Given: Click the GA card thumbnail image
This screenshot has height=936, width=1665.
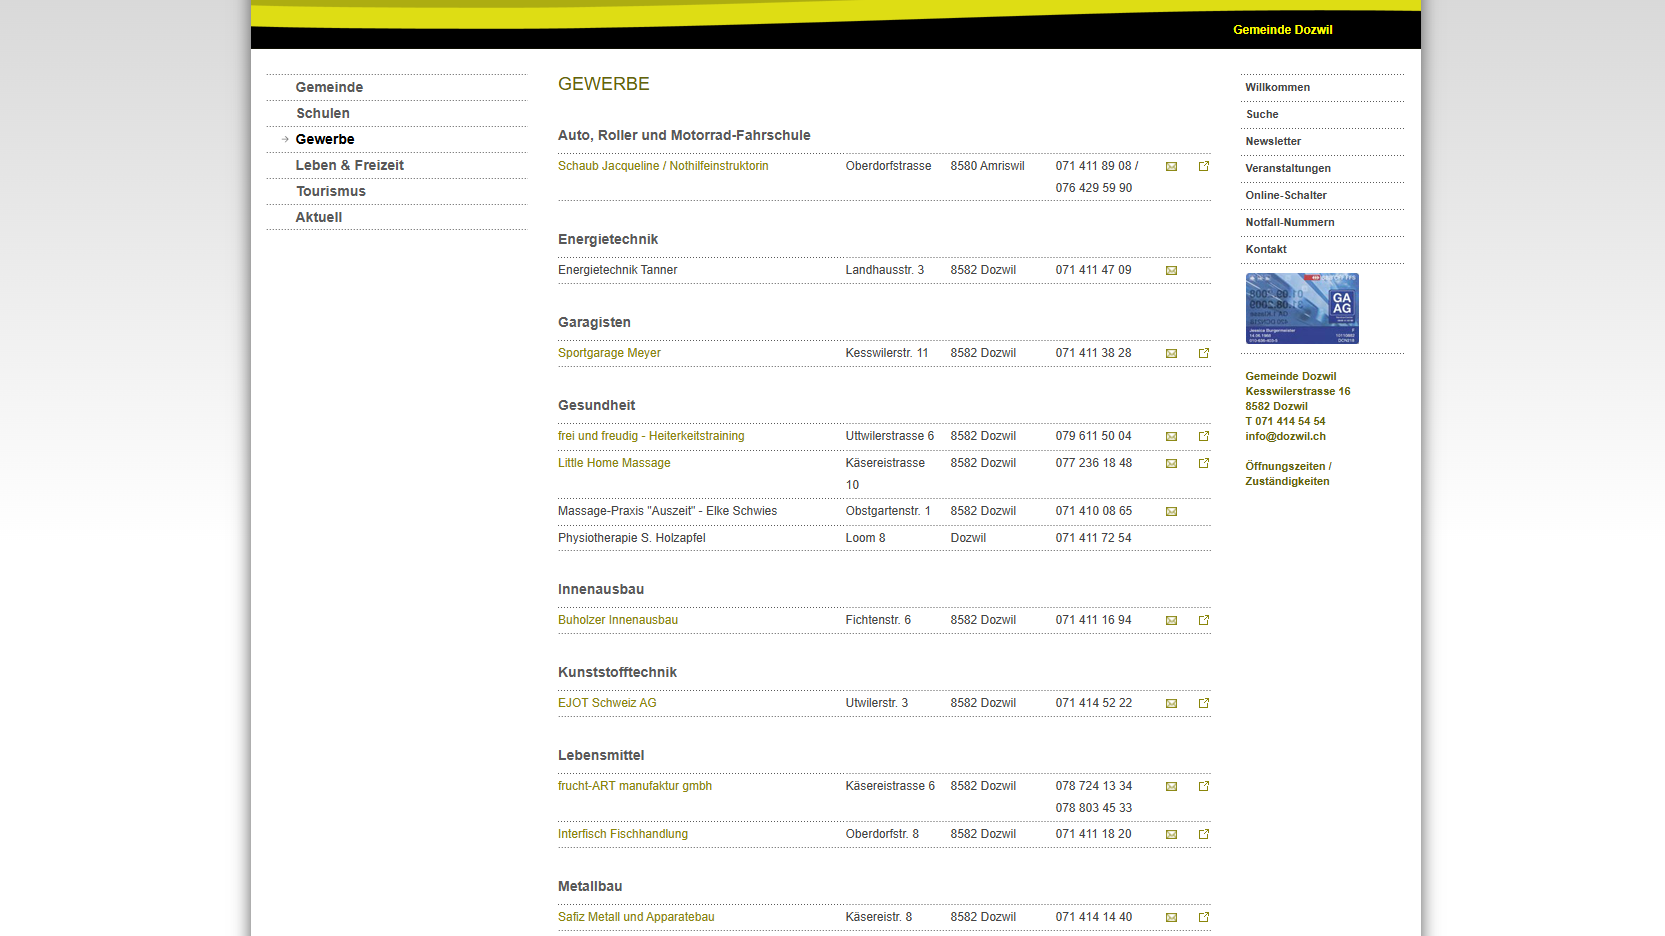Looking at the screenshot, I should pyautogui.click(x=1302, y=309).
